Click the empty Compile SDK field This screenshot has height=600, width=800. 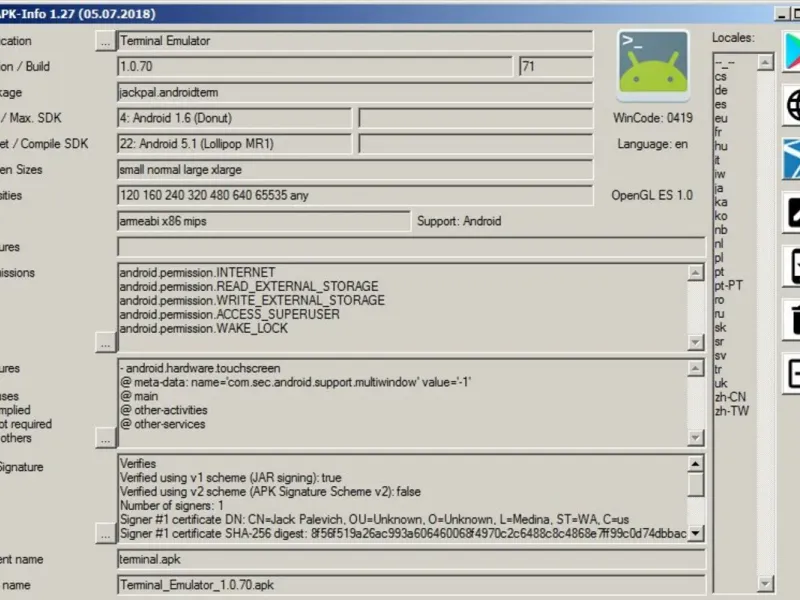pyautogui.click(x=476, y=144)
